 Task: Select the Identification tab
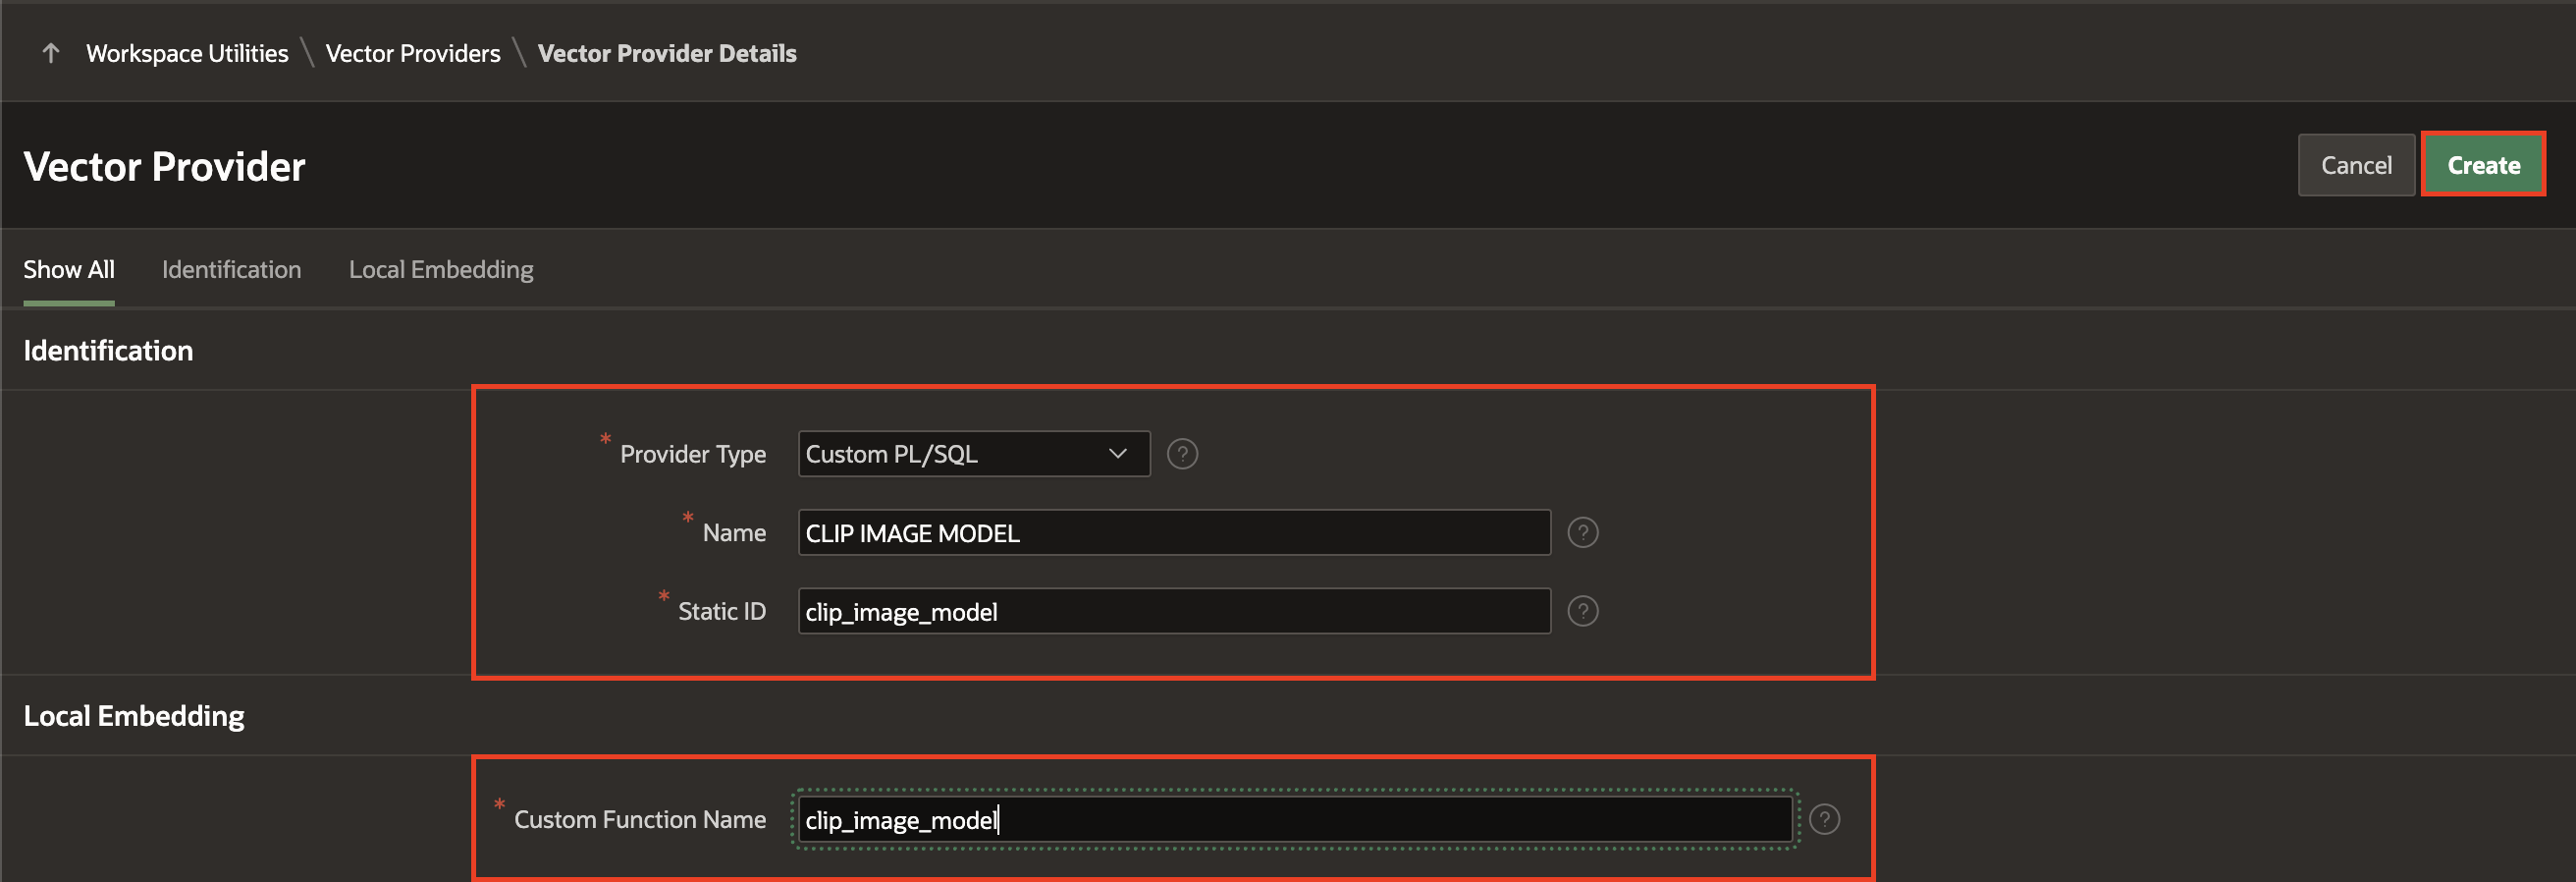click(x=231, y=270)
